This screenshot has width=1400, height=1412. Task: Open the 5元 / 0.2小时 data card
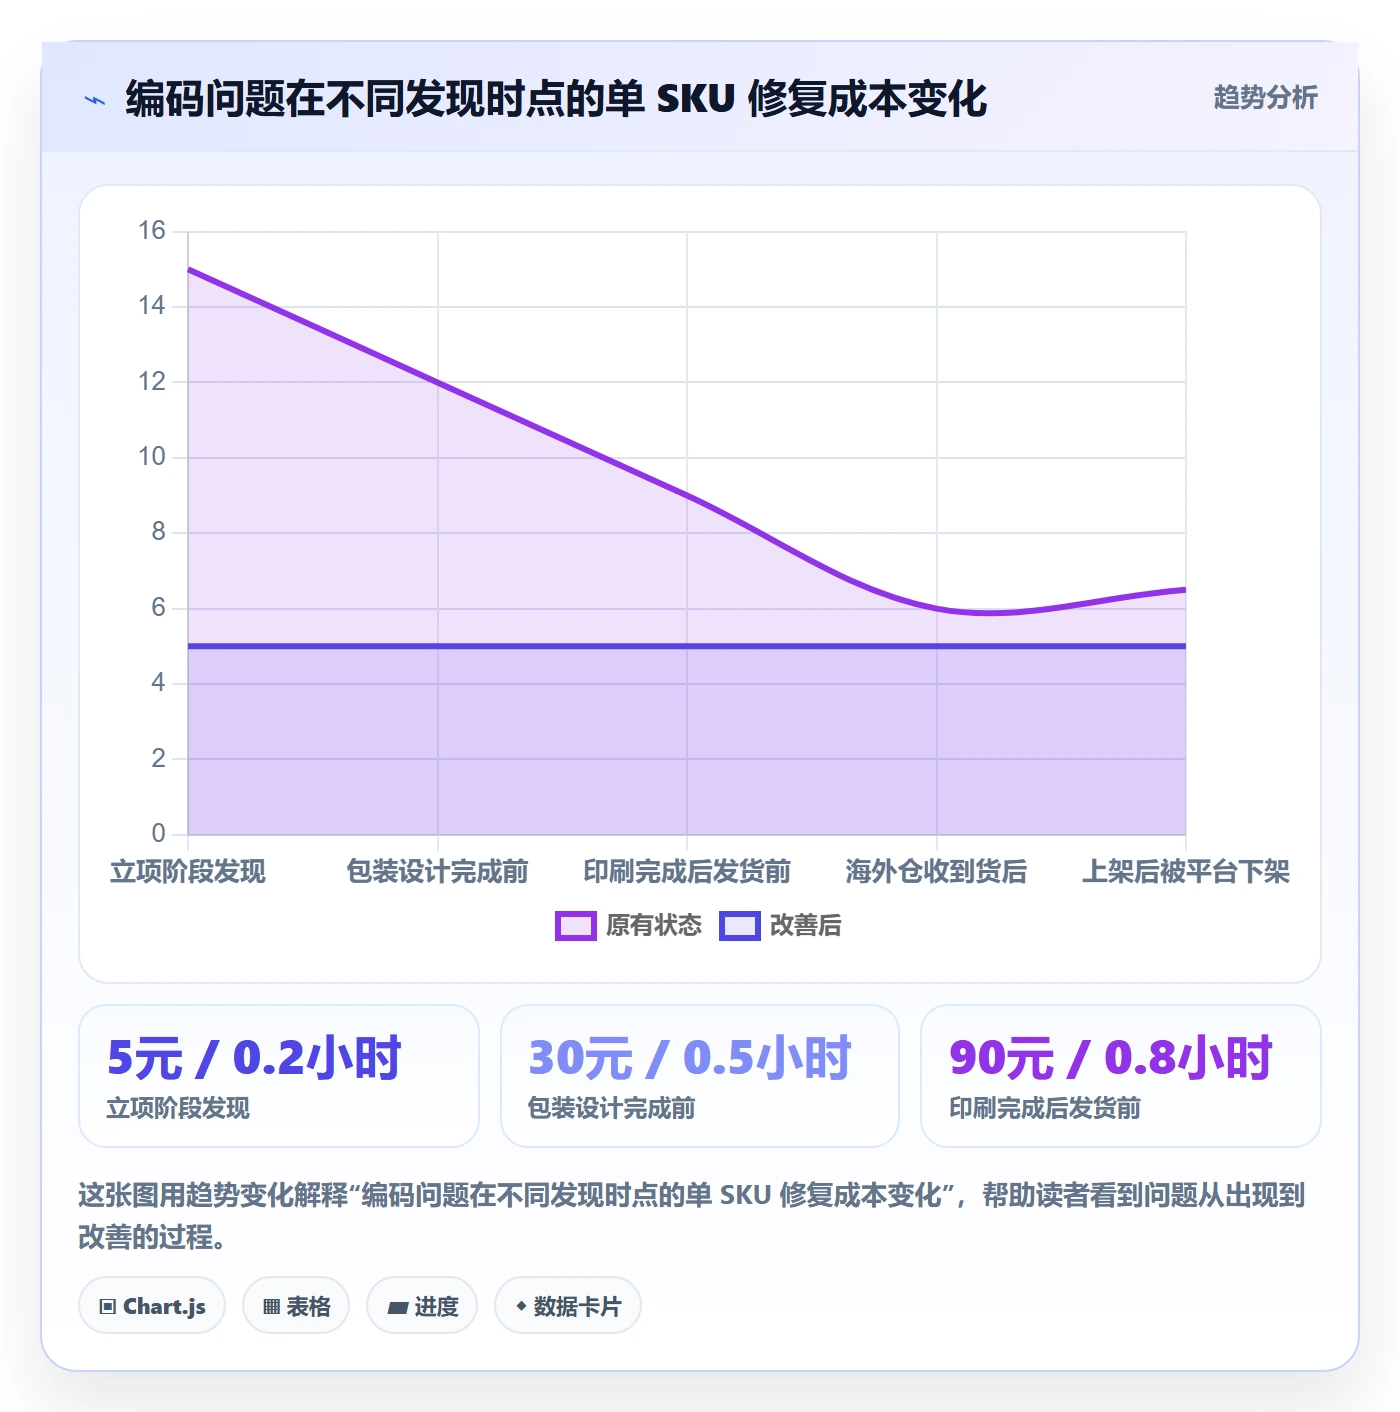[279, 1076]
